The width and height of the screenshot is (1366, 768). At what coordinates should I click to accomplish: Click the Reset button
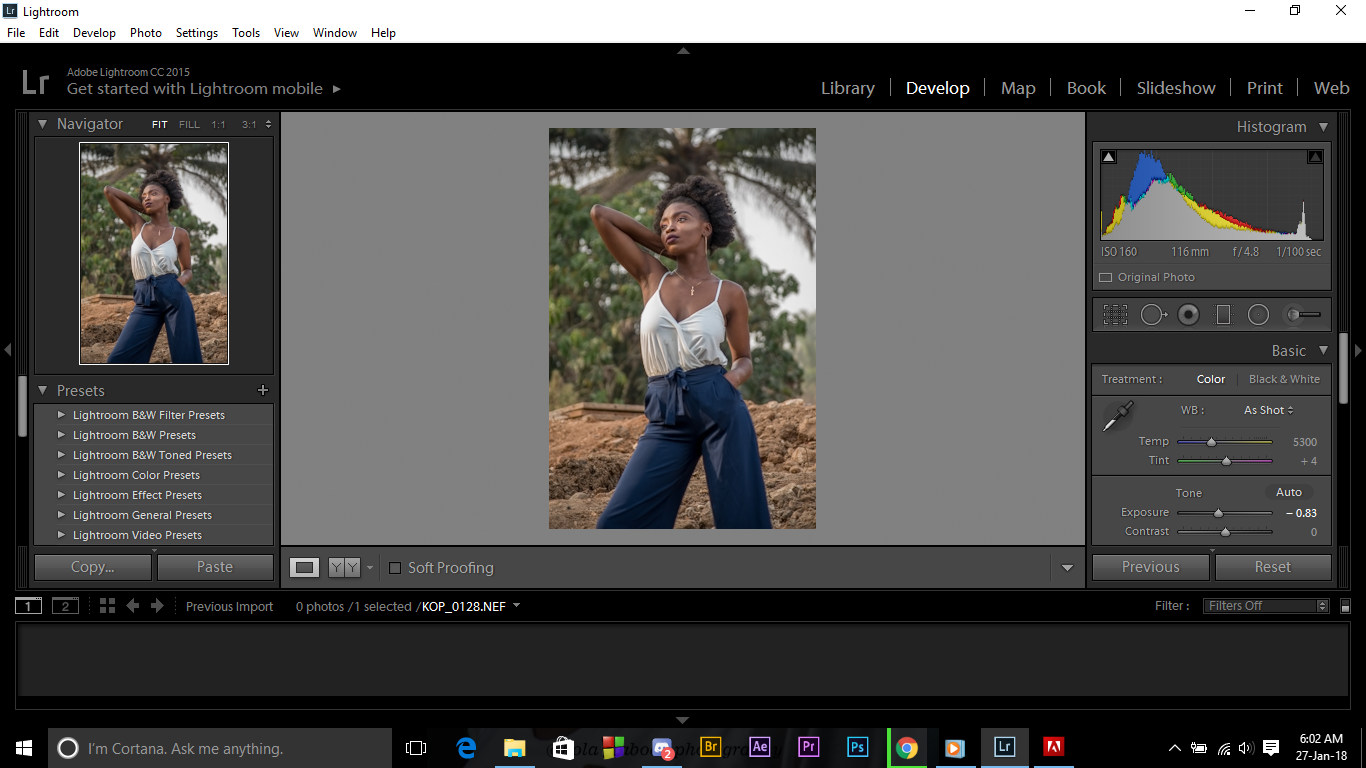point(1273,567)
